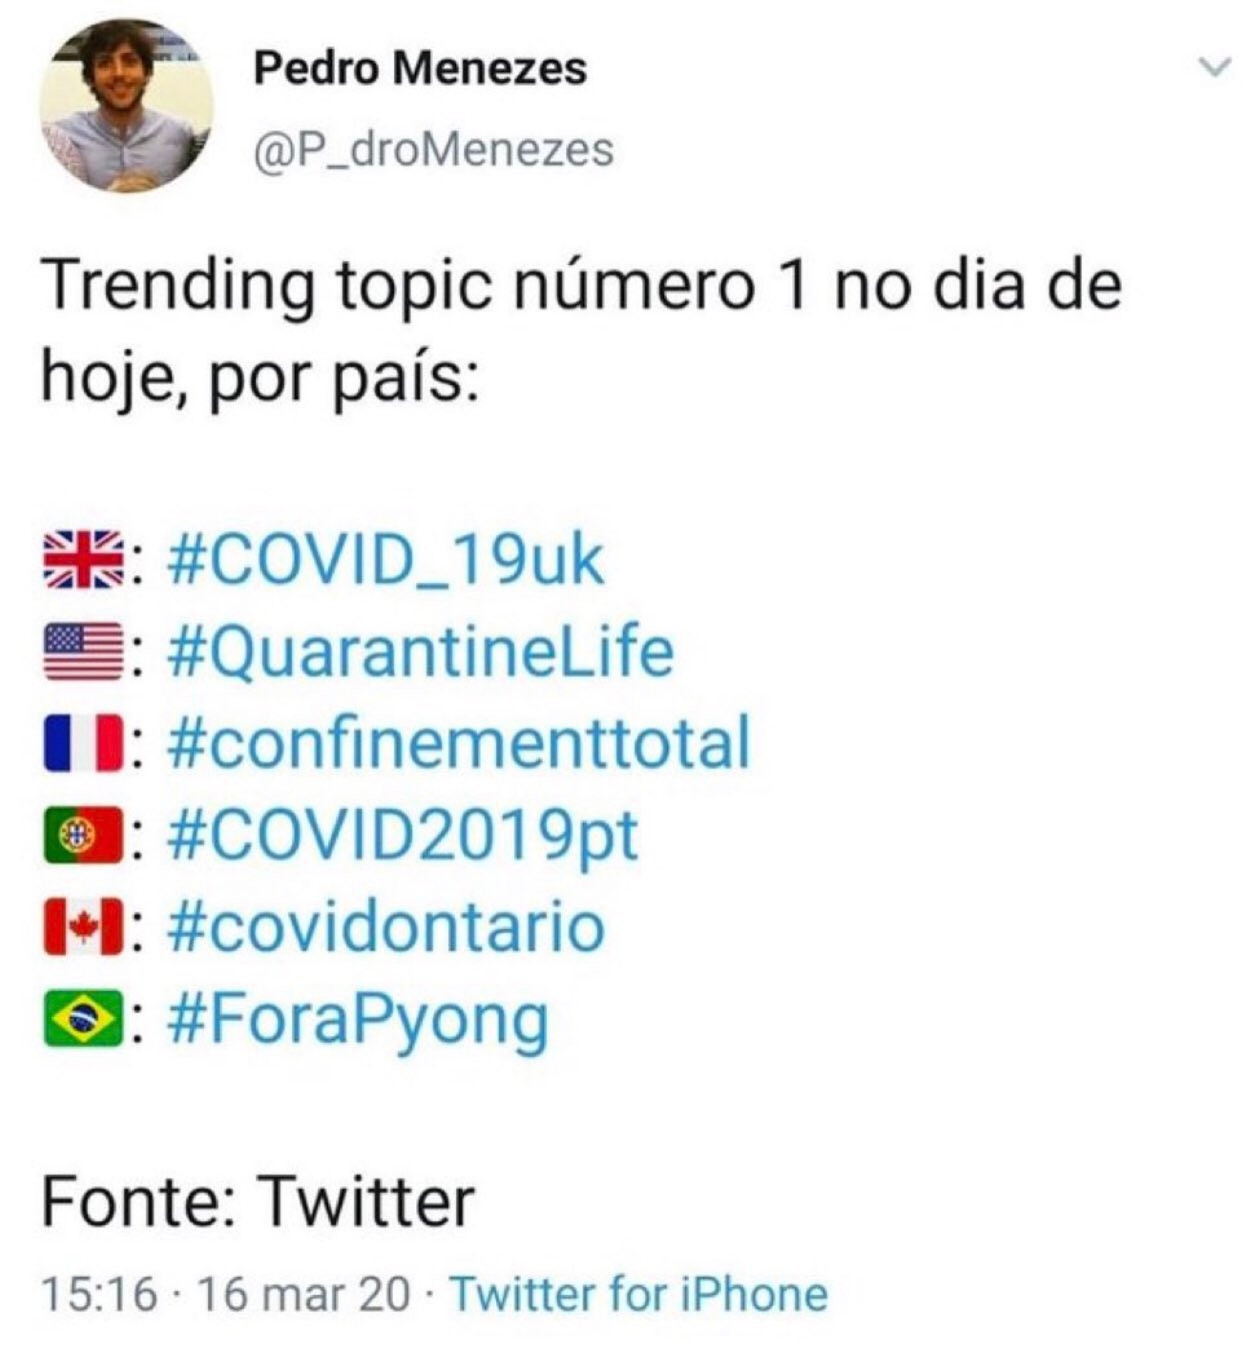Viewport: 1242px width, 1347px height.
Task: Click the 15:16 · 16 mar 20 timestamp
Action: pyautogui.click(x=225, y=1293)
